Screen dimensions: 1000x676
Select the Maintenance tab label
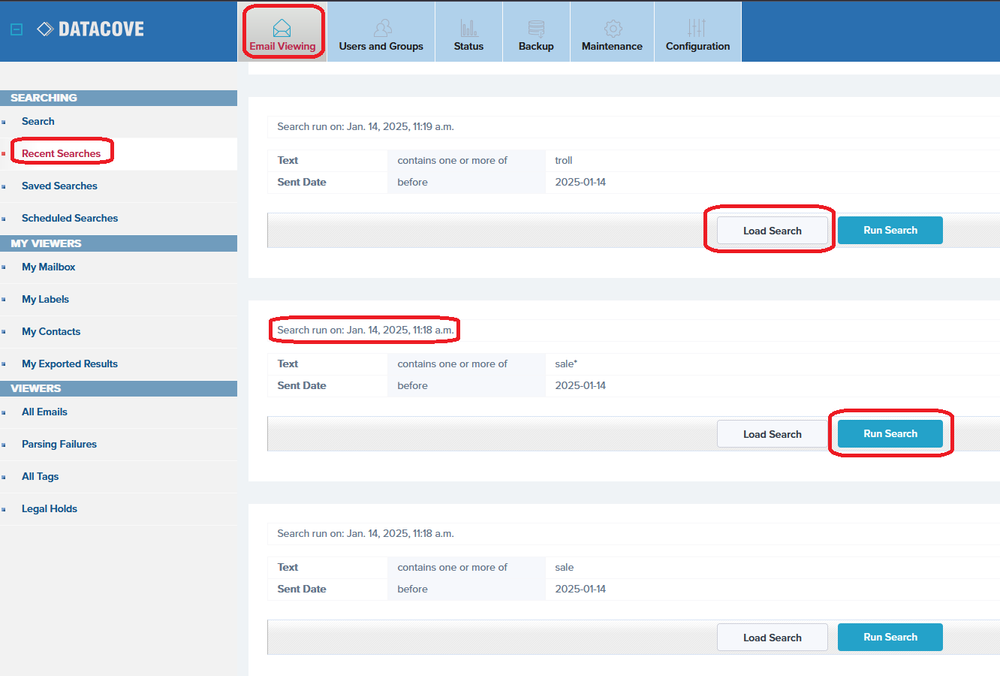612,47
